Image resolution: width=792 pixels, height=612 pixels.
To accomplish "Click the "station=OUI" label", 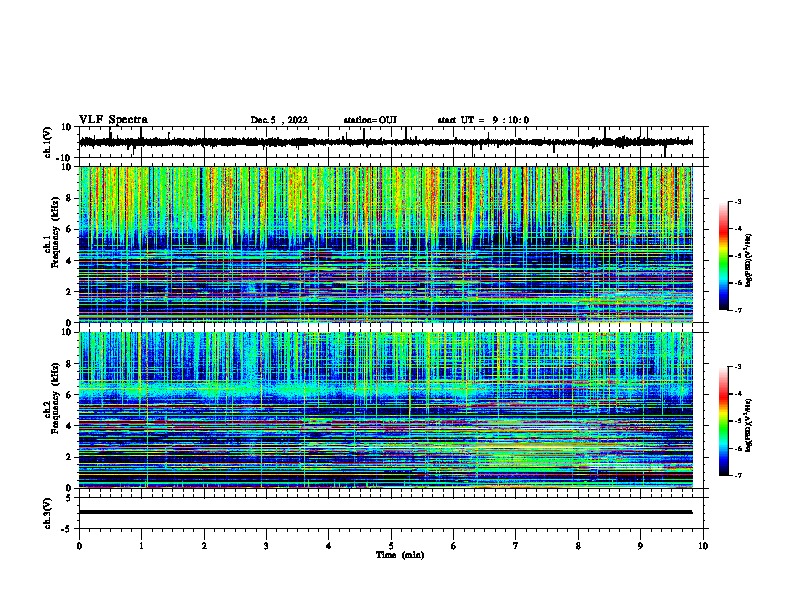I will [x=370, y=120].
